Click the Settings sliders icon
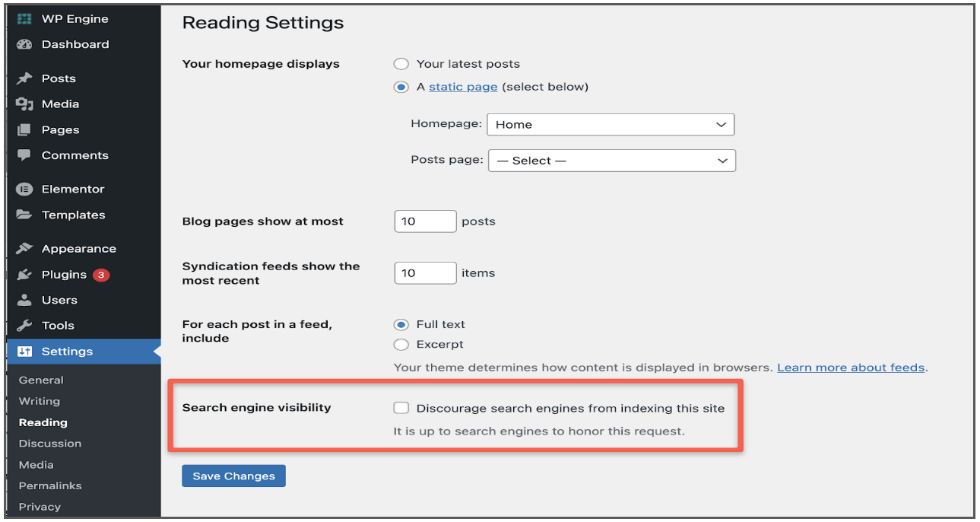 click(24, 351)
